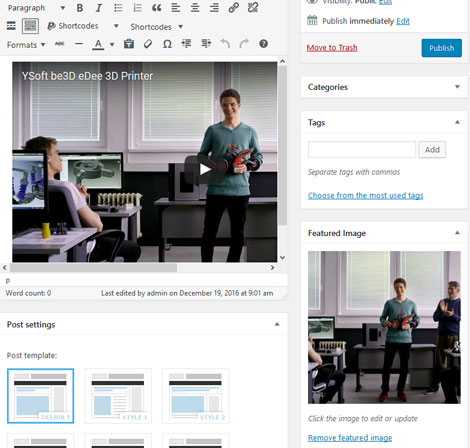The image size is (470, 448).
Task: Undo the last edit
Action: [225, 44]
